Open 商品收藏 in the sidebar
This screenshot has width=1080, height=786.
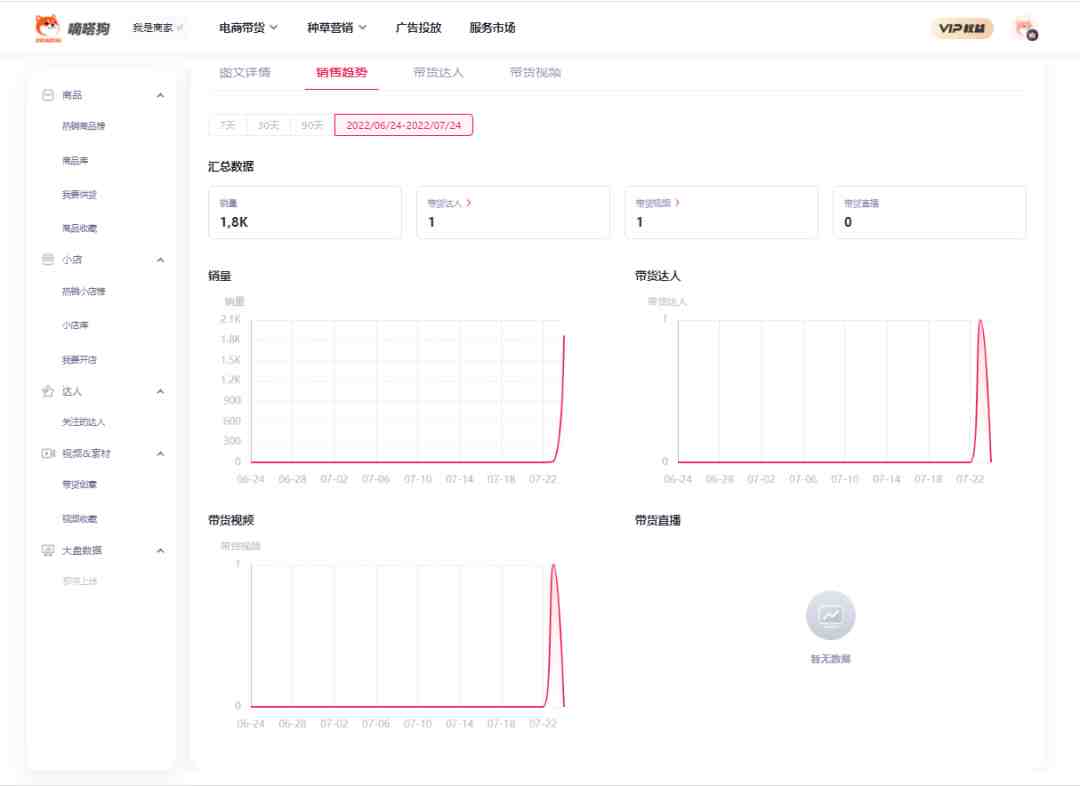(x=79, y=228)
